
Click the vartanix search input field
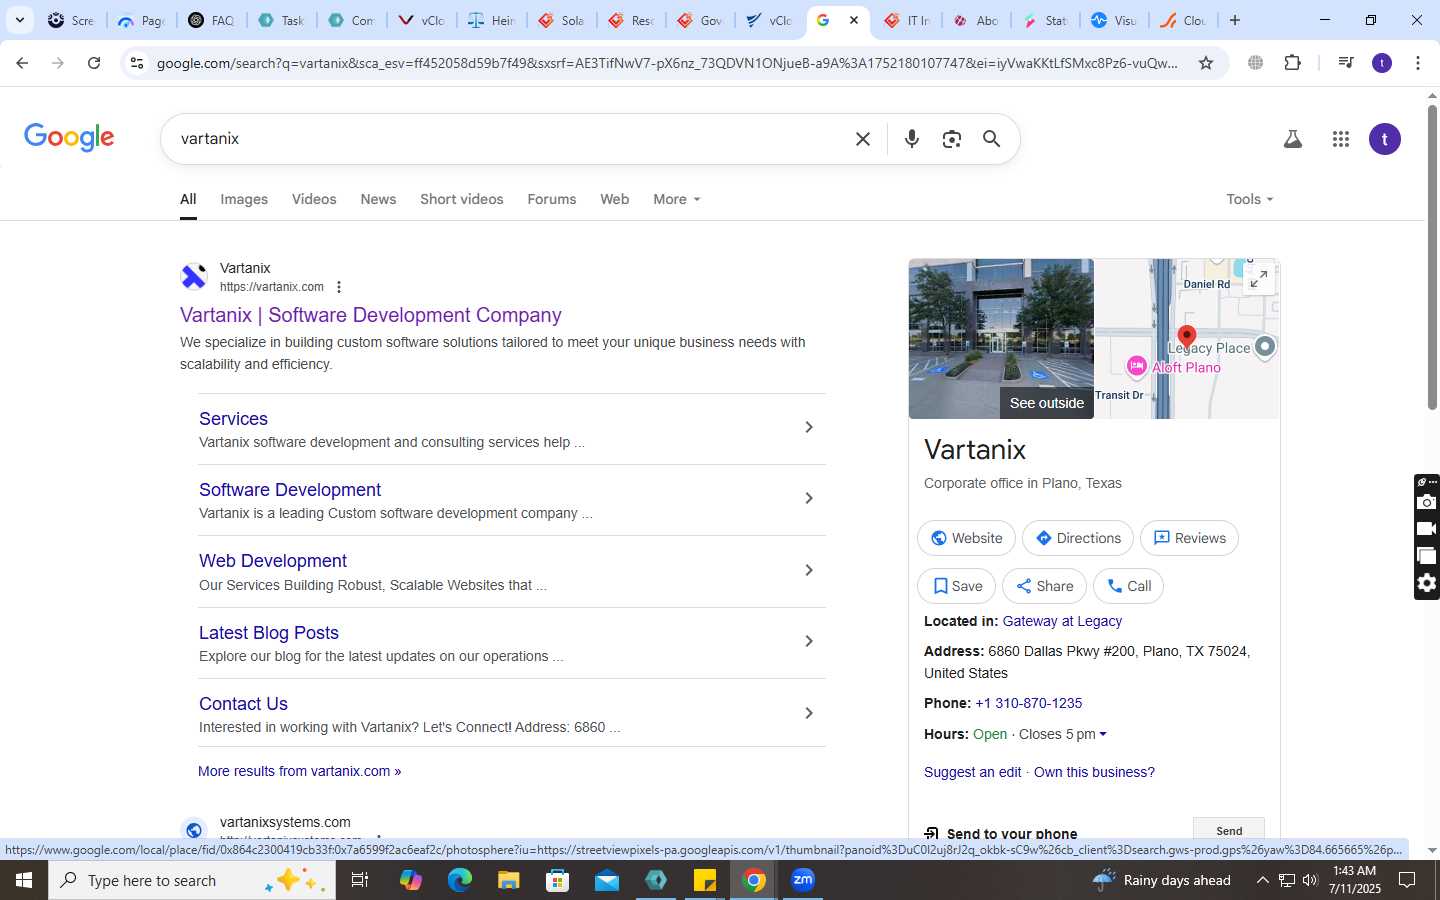point(510,139)
